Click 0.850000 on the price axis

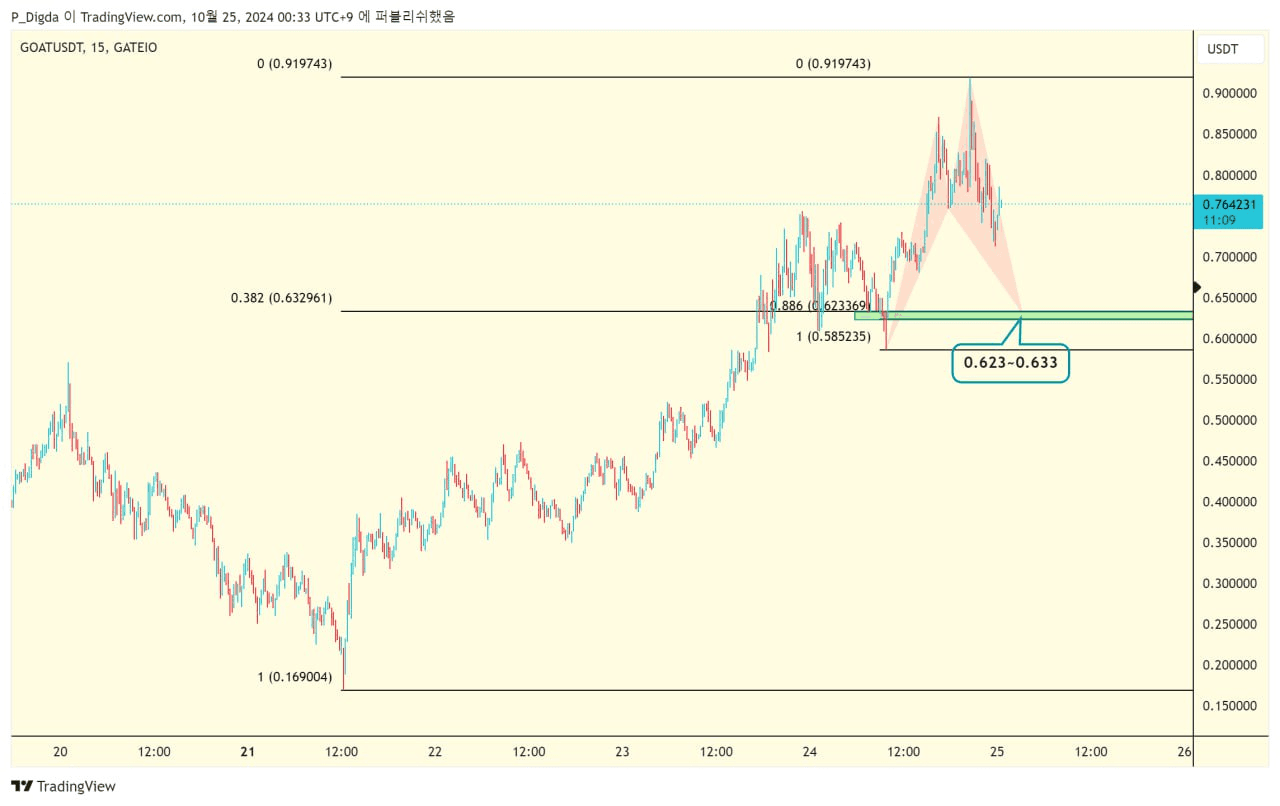(1229, 134)
